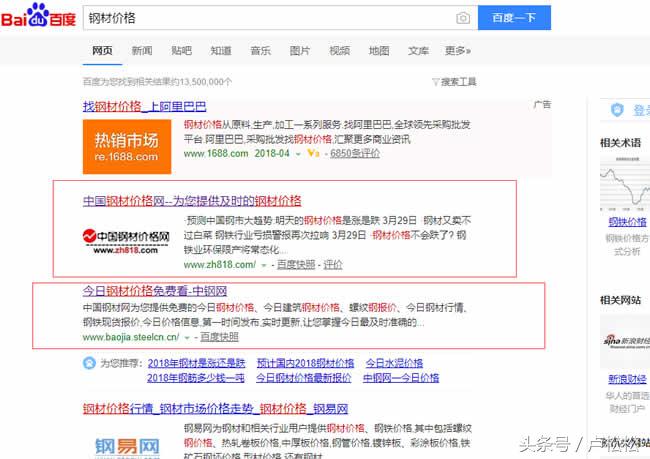
Task: Open 搜索工具 filter options
Action: [454, 82]
